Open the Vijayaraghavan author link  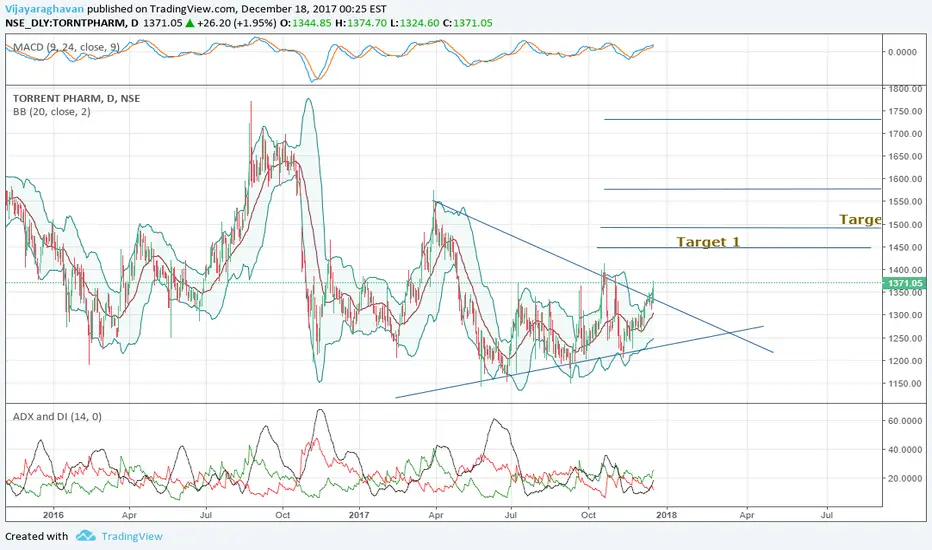tap(45, 9)
